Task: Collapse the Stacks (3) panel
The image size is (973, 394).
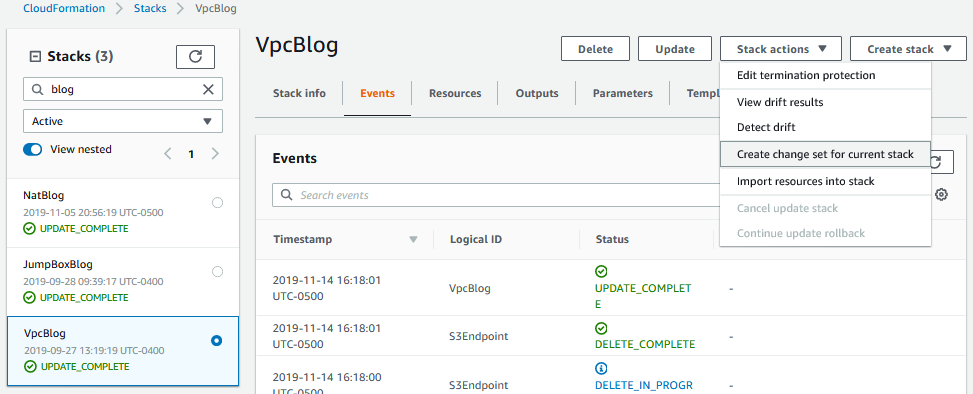Action: point(35,56)
